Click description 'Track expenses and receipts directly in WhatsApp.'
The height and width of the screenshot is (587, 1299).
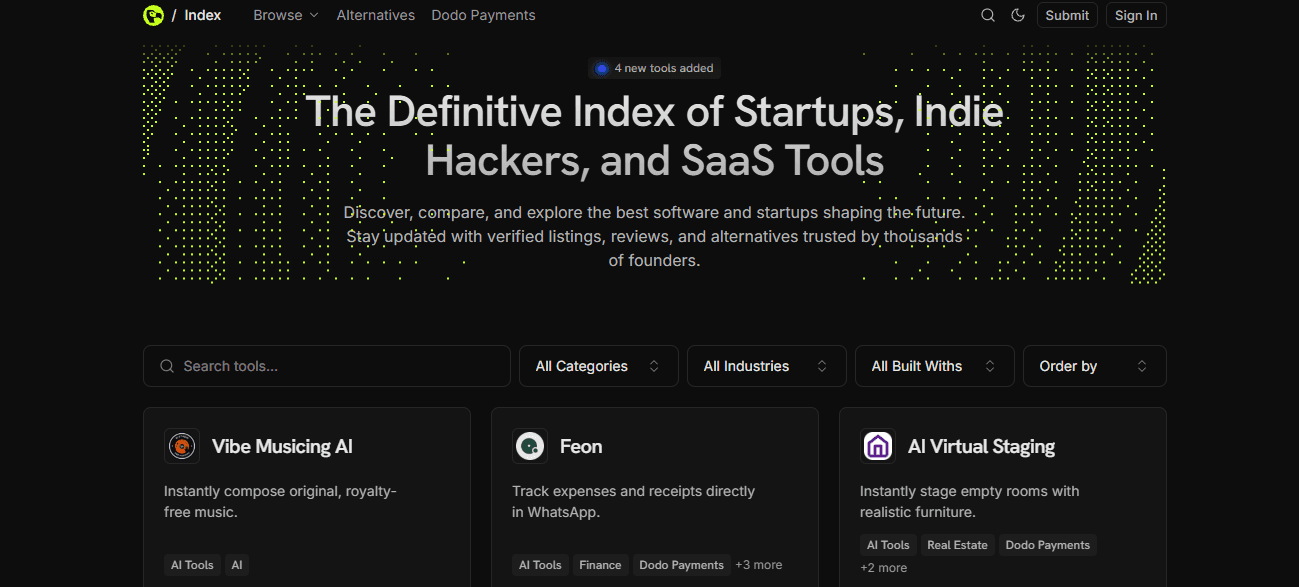(x=634, y=502)
